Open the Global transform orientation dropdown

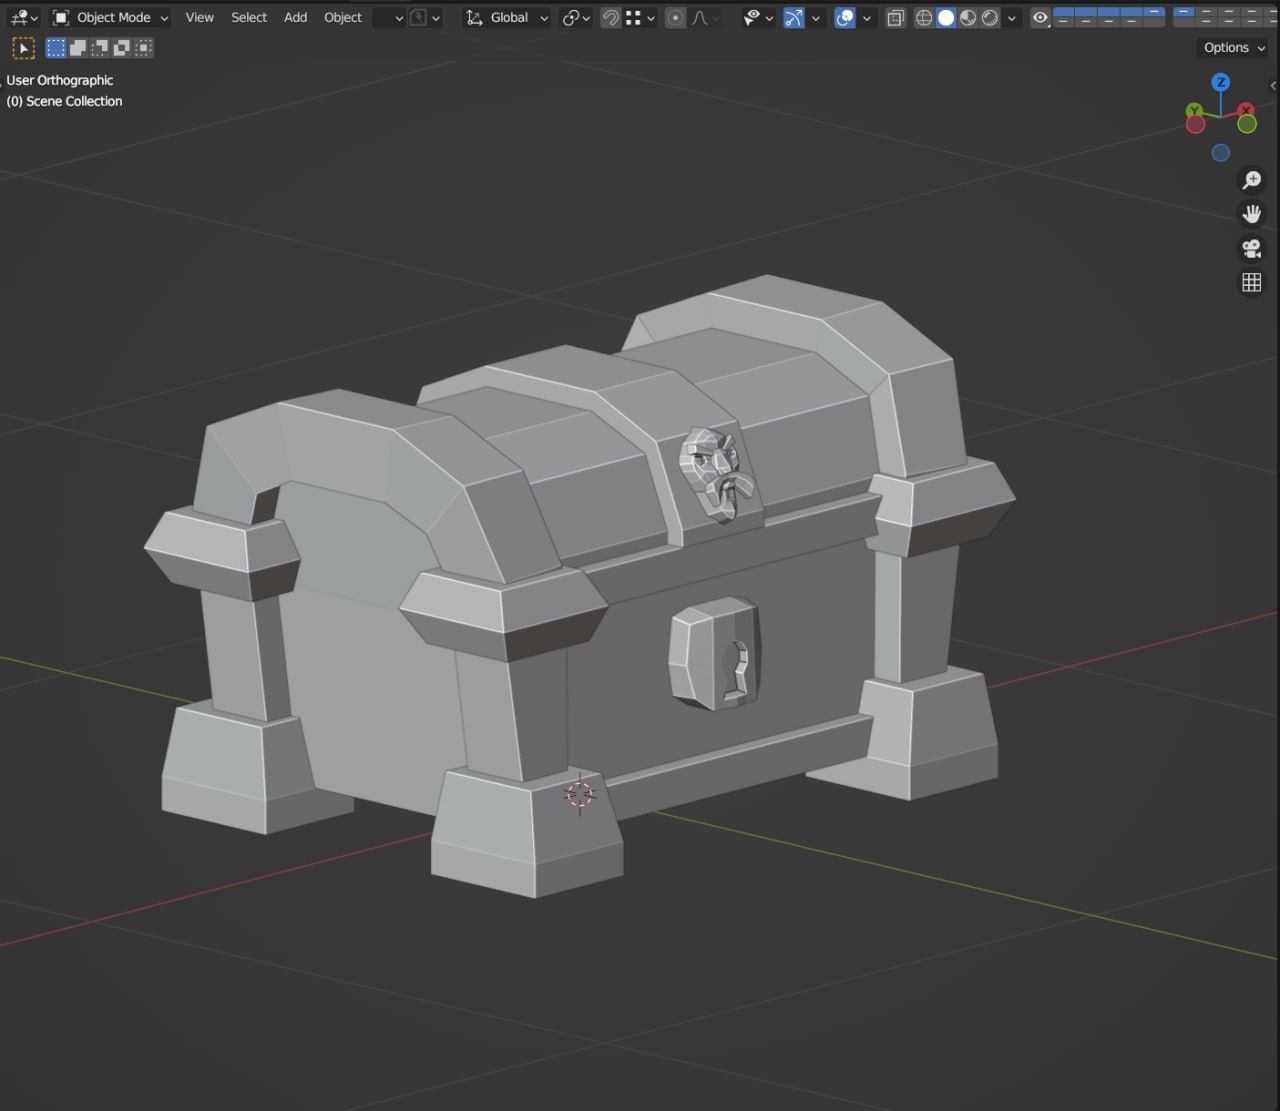click(x=505, y=17)
